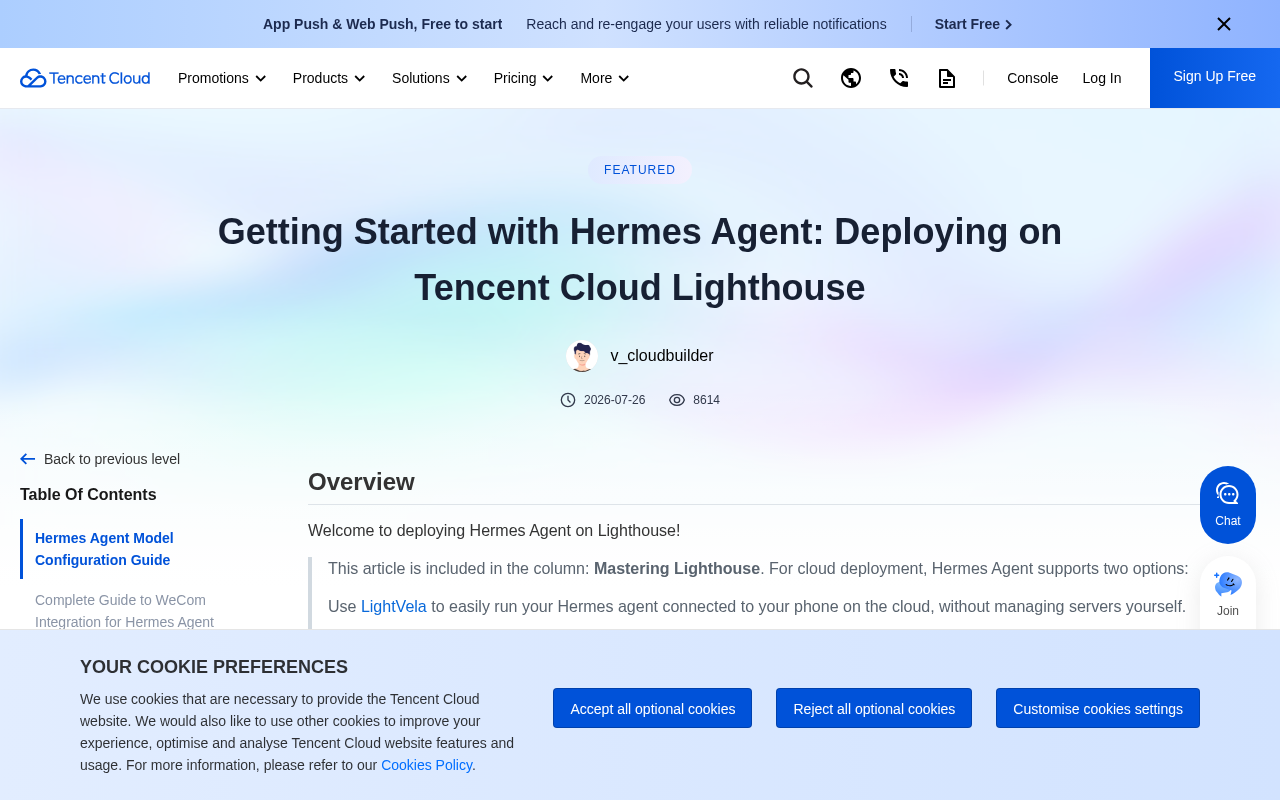Screen dimensions: 1280x800
Task: Click the phone contact icon
Action: coord(899,78)
